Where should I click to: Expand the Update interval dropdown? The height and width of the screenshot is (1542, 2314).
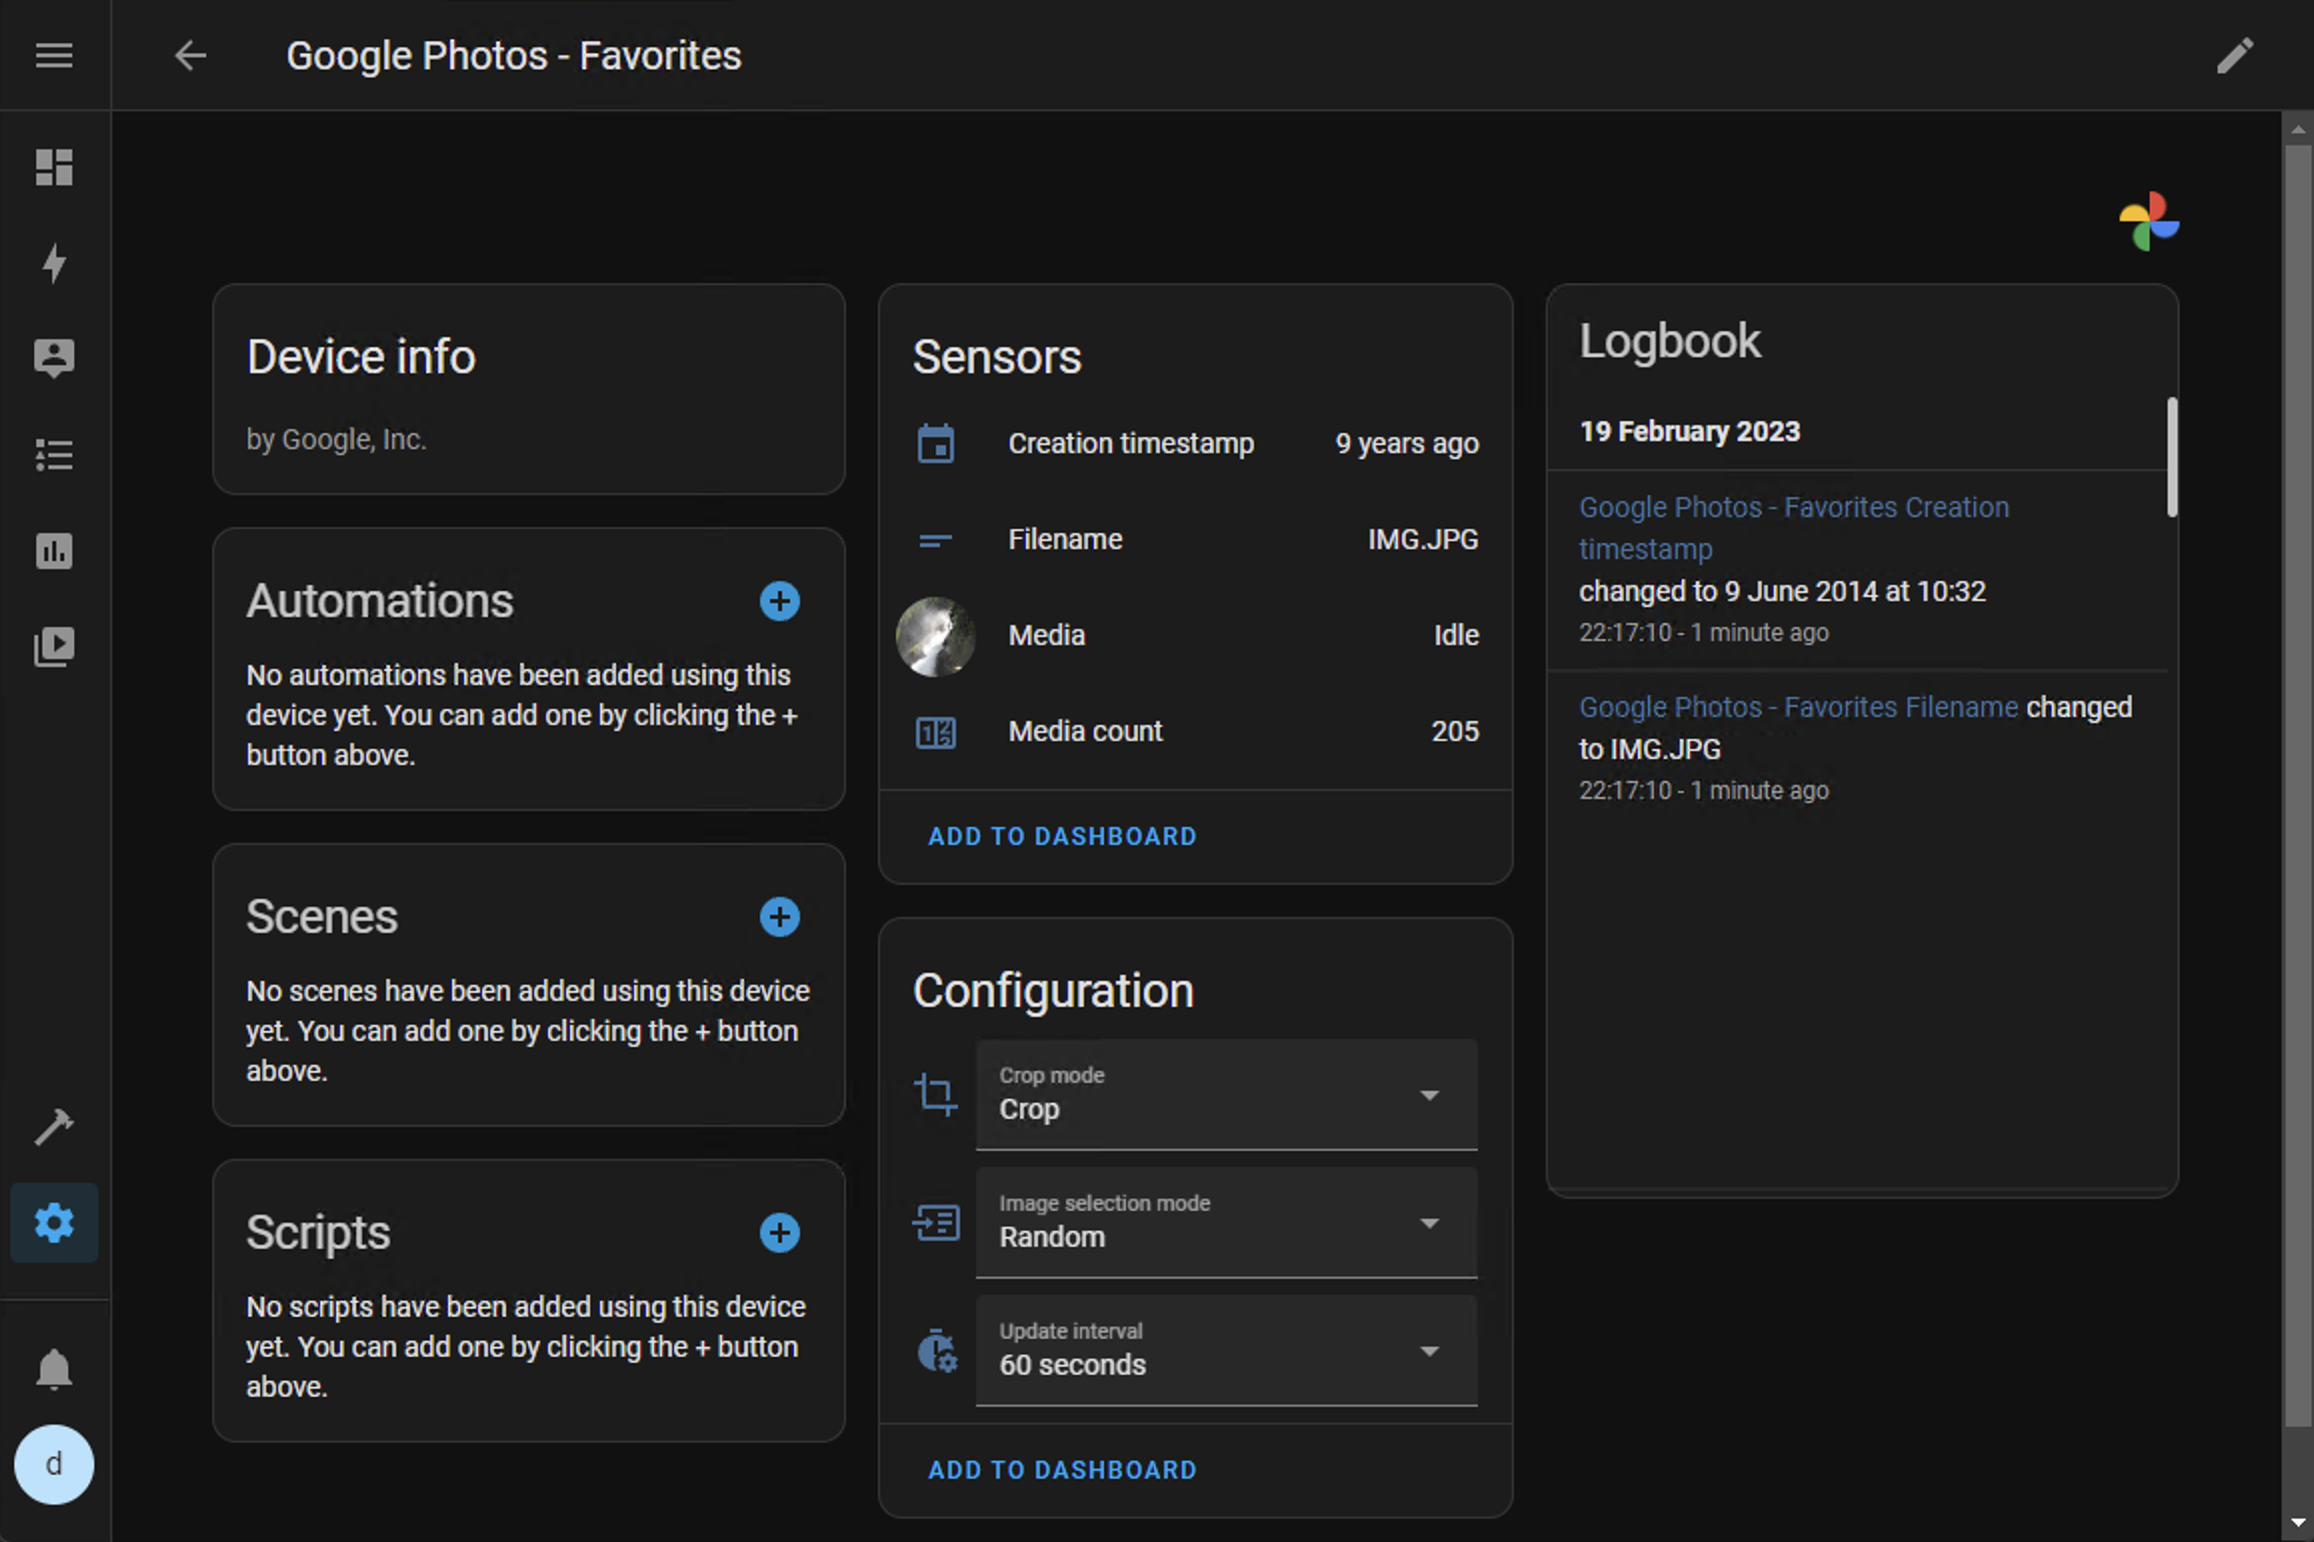pyautogui.click(x=1226, y=1351)
